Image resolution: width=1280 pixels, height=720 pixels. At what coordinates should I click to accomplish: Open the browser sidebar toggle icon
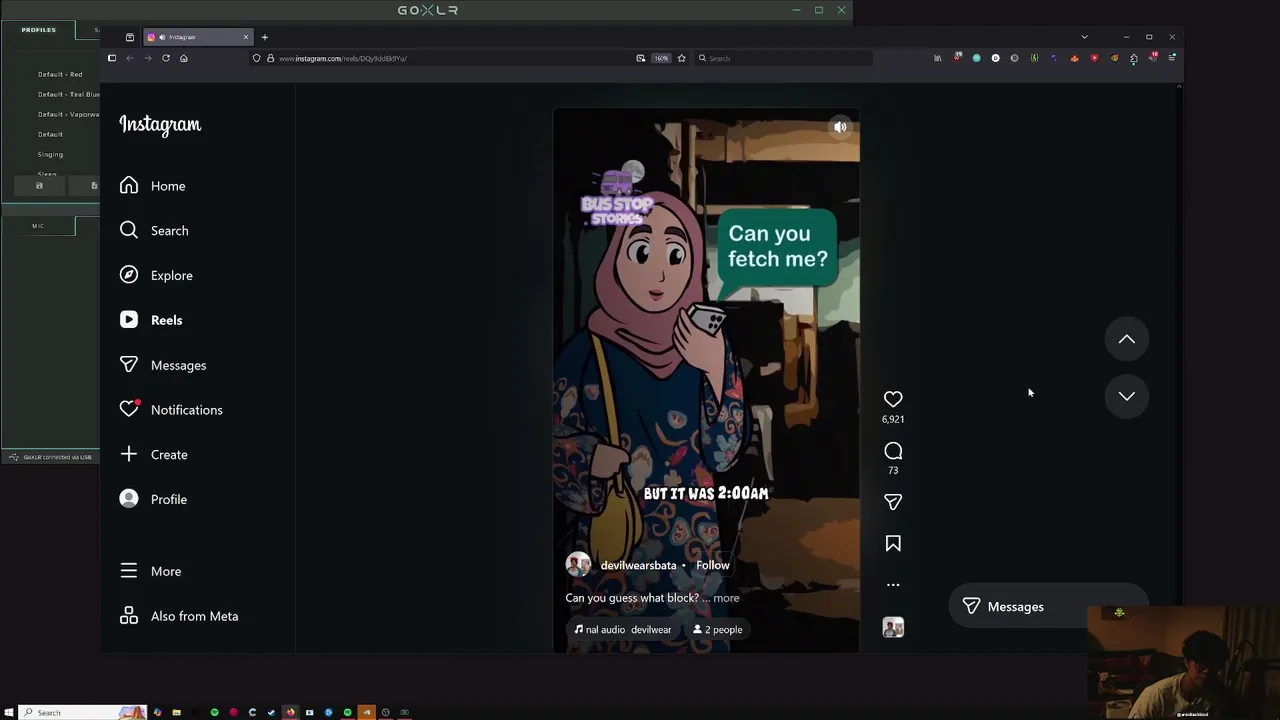[x=112, y=58]
